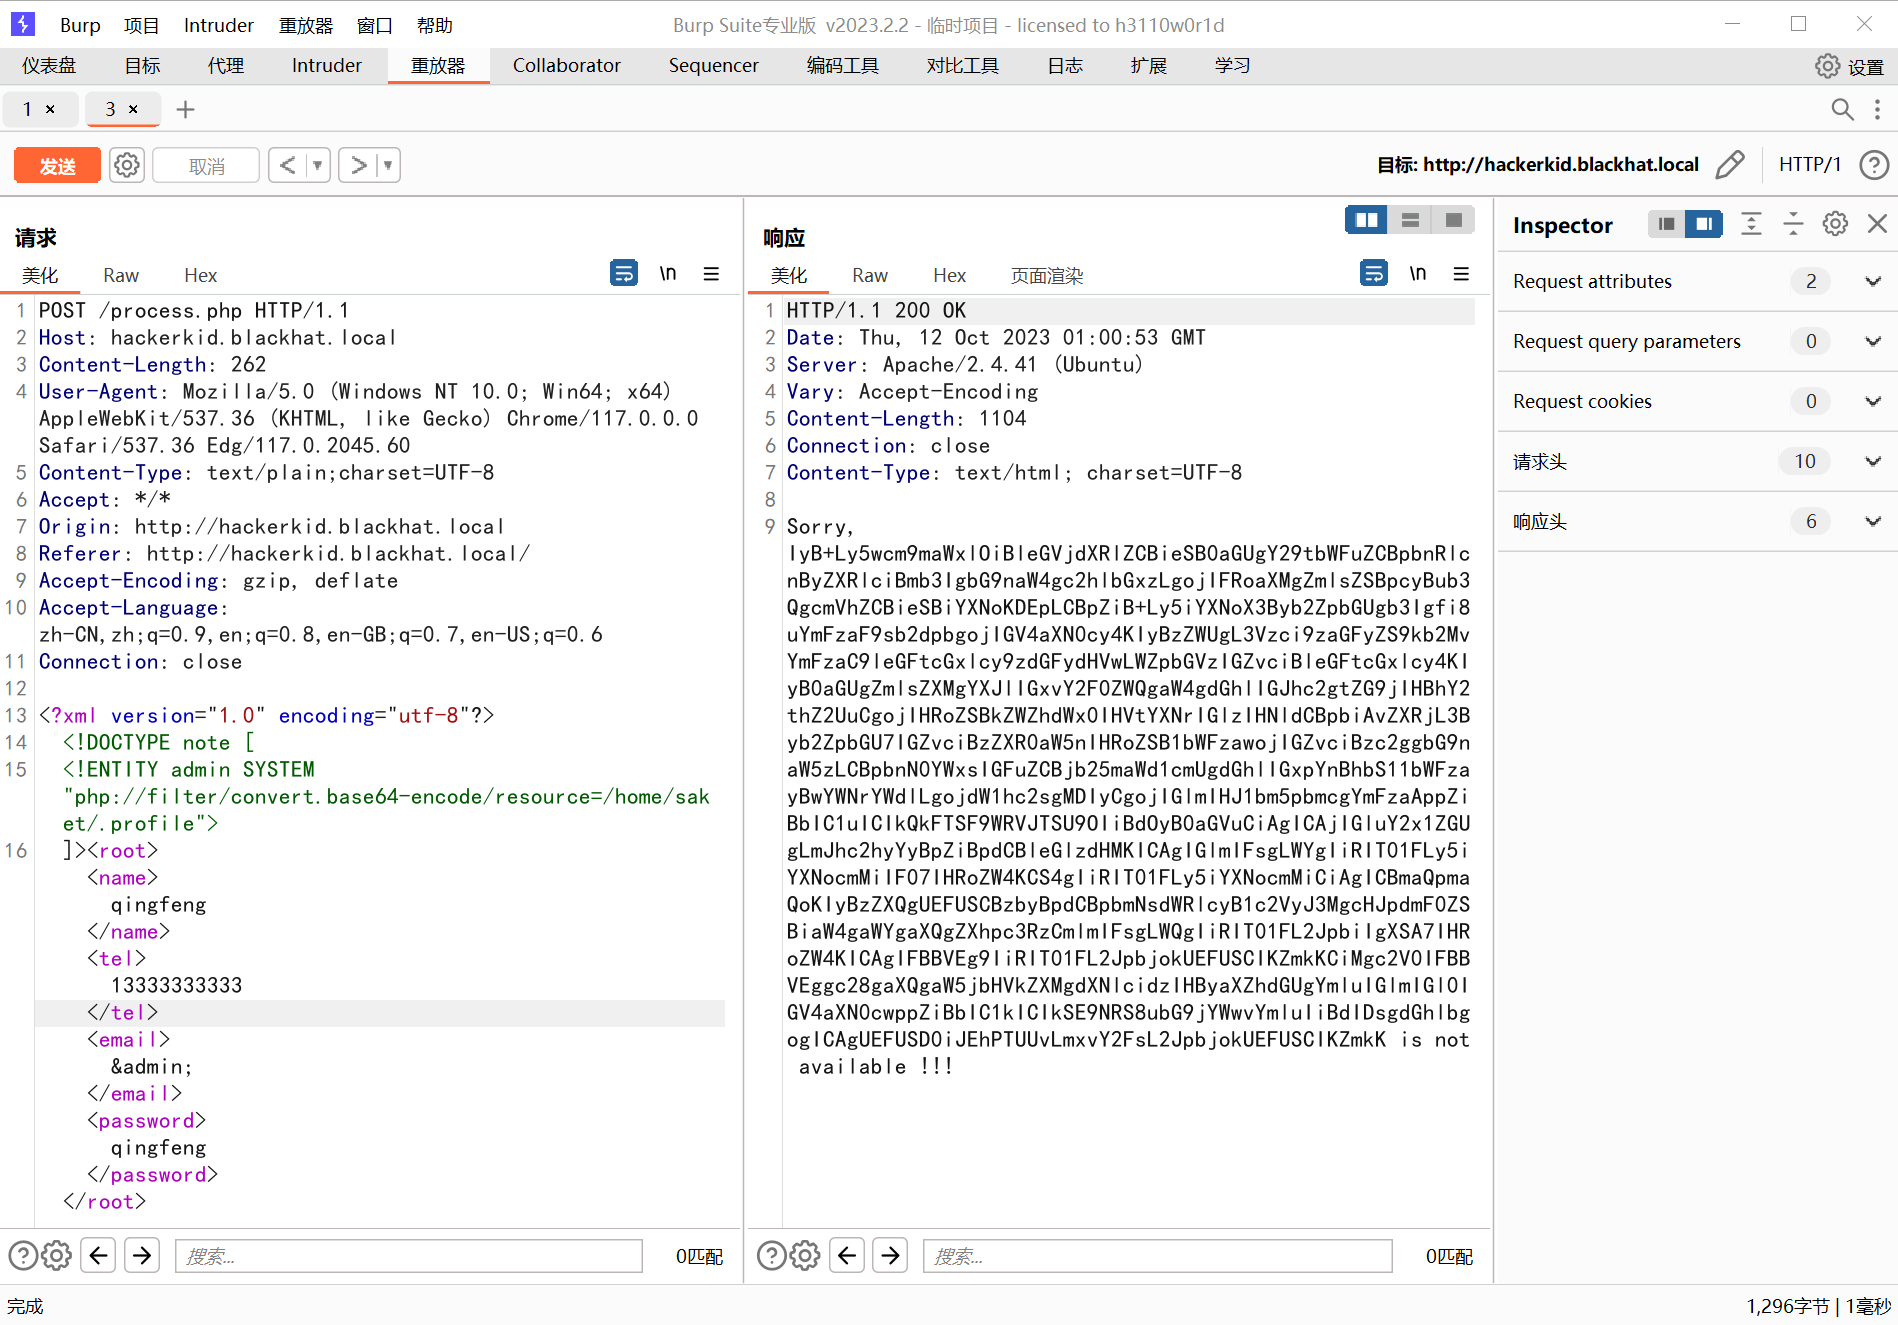The height and width of the screenshot is (1325, 1898).
Task: Click the request search input field
Action: click(408, 1256)
